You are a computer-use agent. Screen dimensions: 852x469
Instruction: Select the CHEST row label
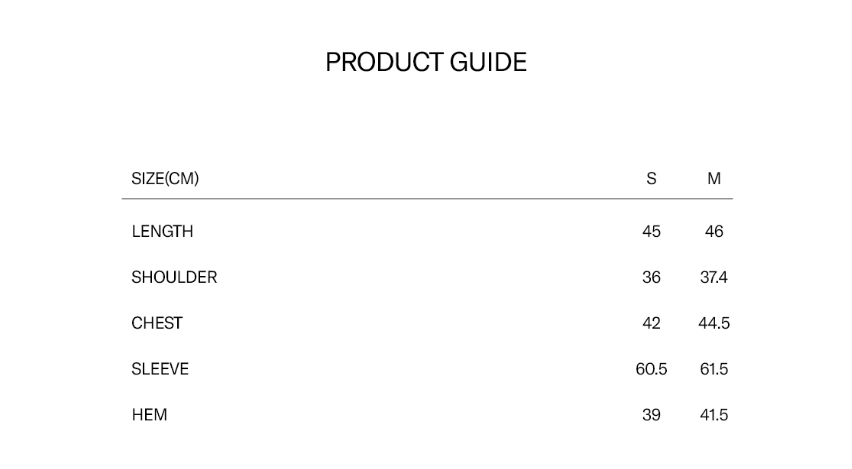(x=157, y=323)
